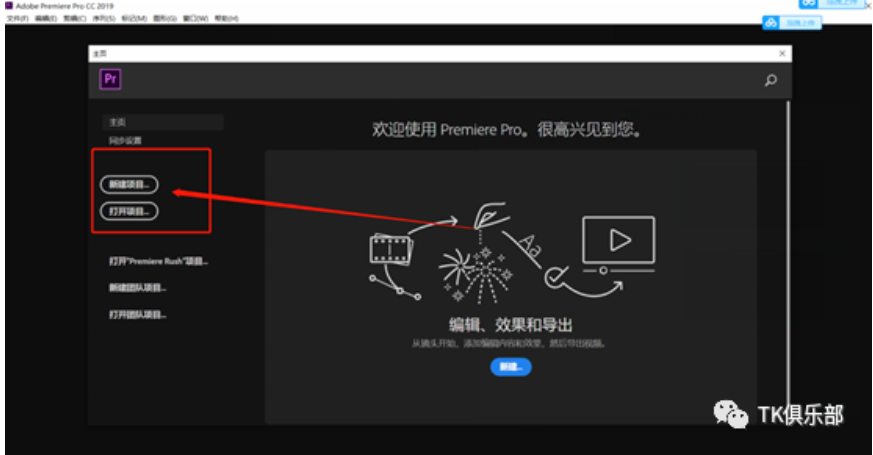This screenshot has height=455, width=873.
Task: Click the cloud icon on the blue upload button
Action: tap(771, 23)
